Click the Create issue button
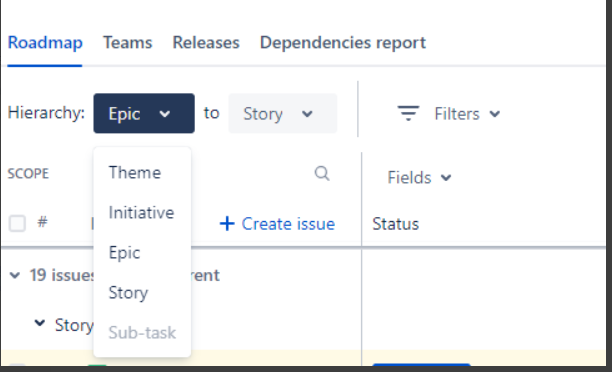 tap(277, 224)
